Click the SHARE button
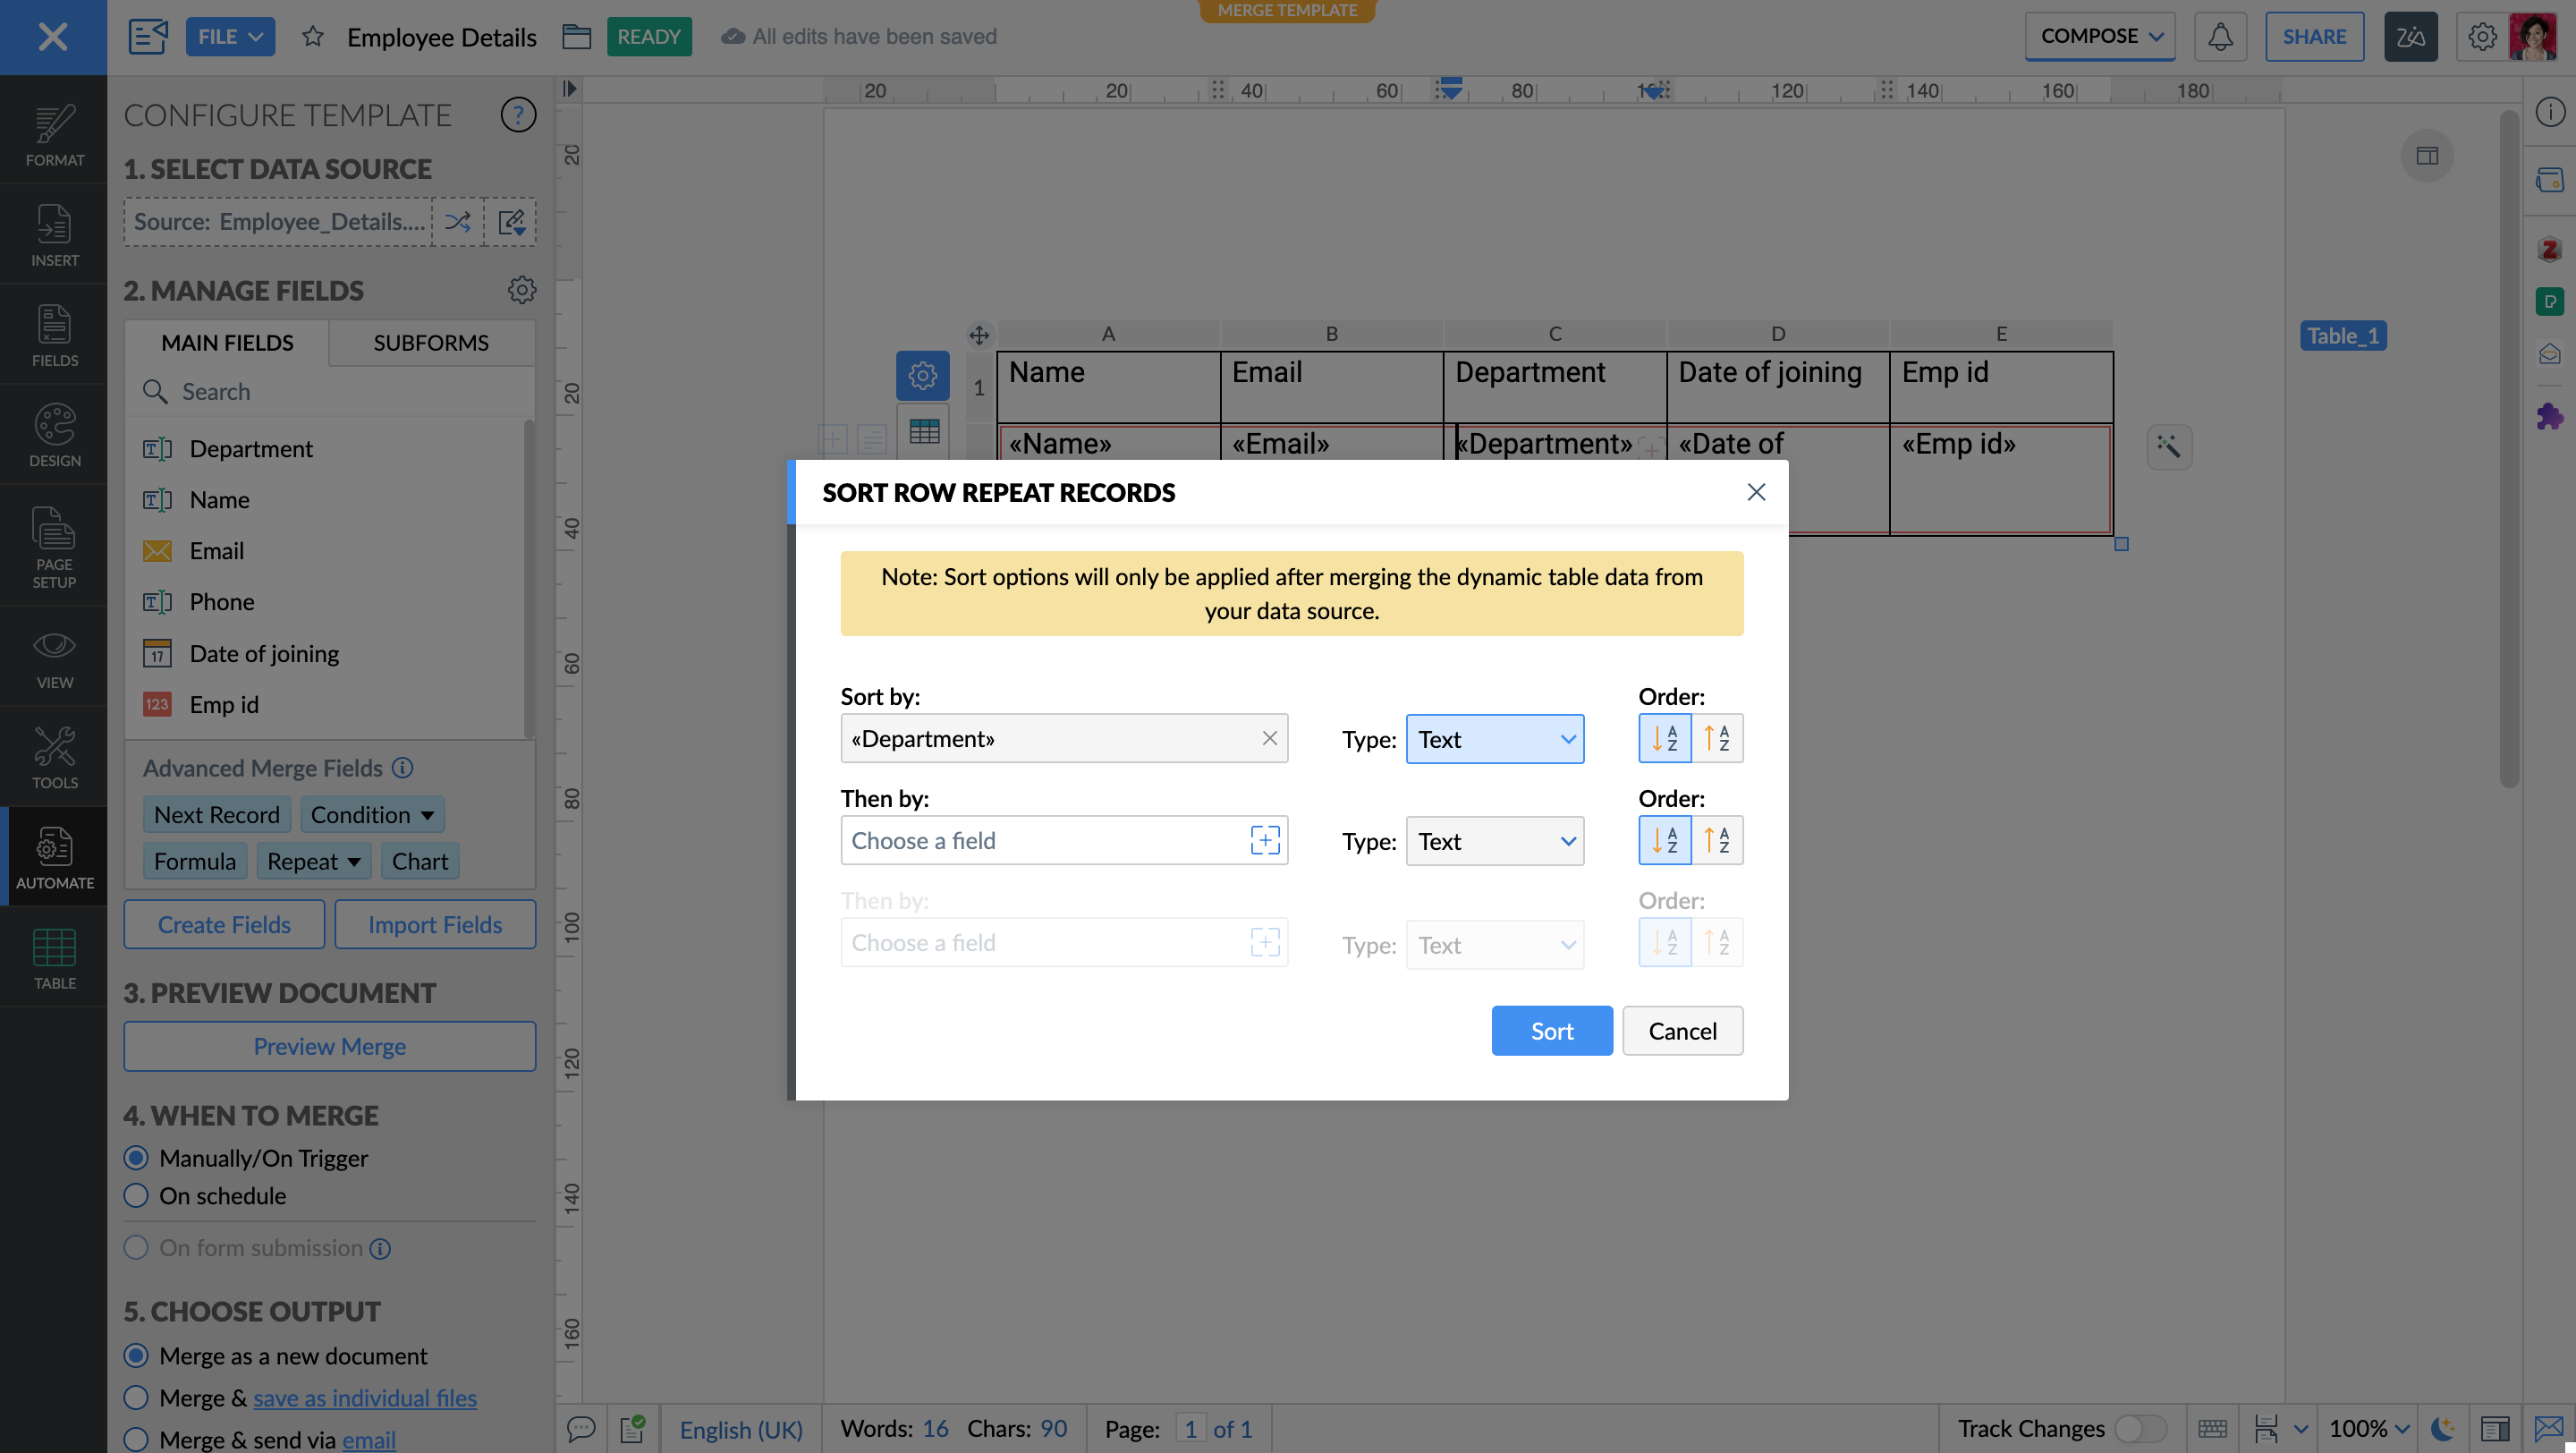Screen dimensions: 2576x1453 coord(2314,37)
